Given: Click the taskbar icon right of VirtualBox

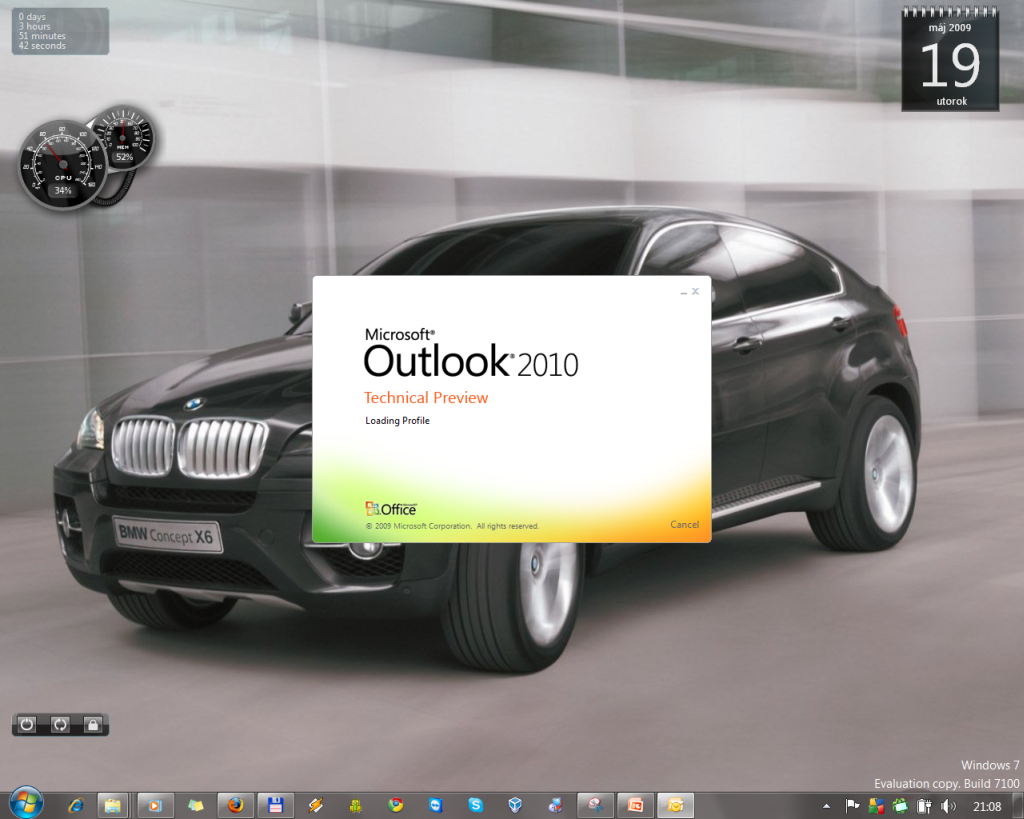Looking at the screenshot, I should (555, 805).
